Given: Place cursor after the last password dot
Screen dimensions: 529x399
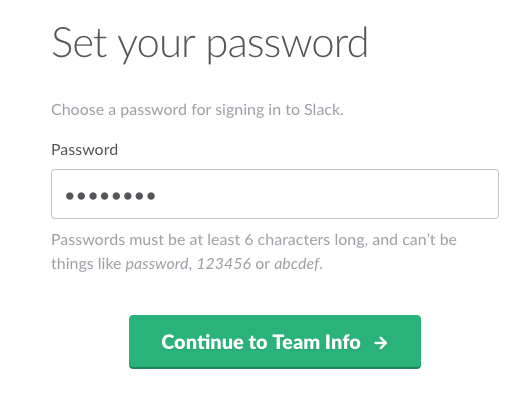Looking at the screenshot, I should tap(156, 196).
